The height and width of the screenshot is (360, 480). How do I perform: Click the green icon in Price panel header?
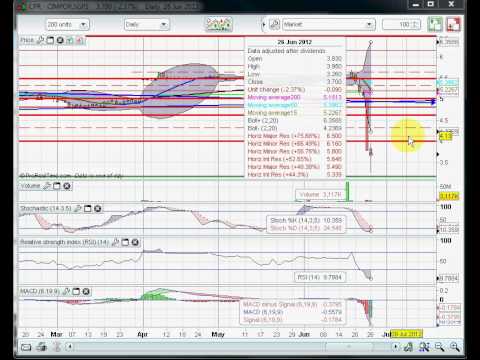pos(70,40)
